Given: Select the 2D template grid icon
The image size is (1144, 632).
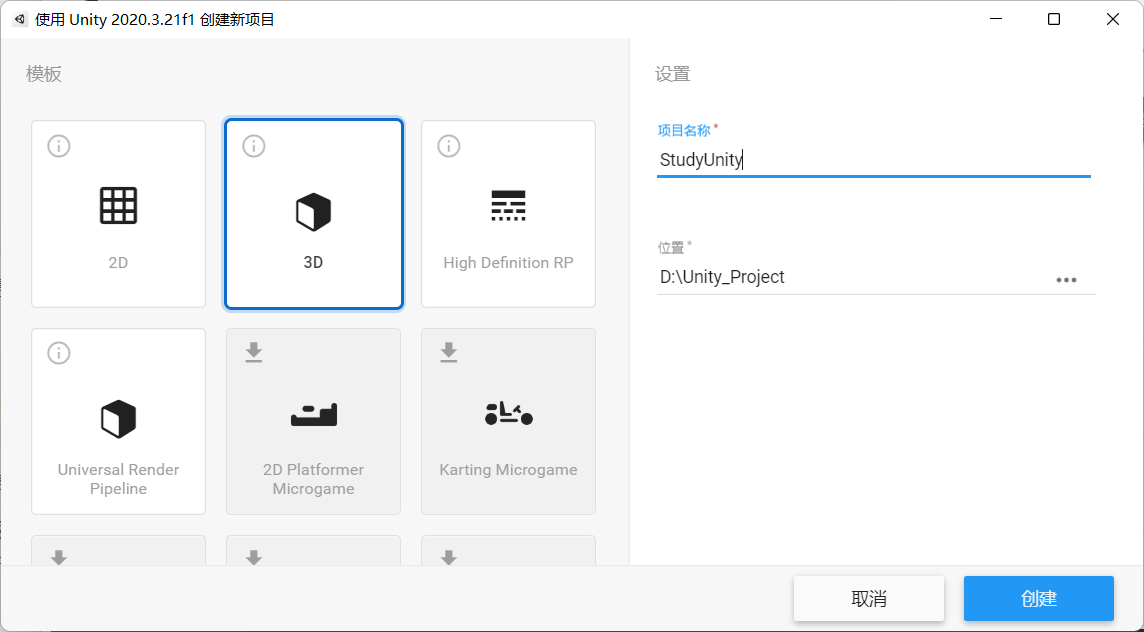Looking at the screenshot, I should [x=118, y=205].
